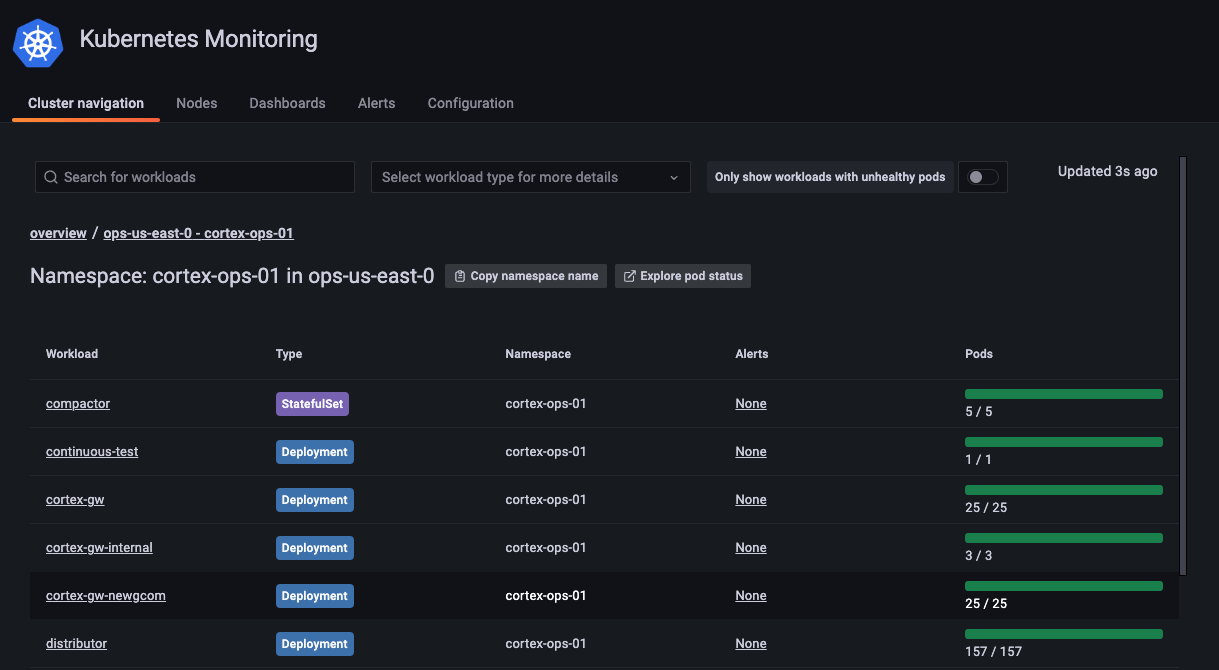The height and width of the screenshot is (670, 1219).
Task: Click the external link icon in Explore pod status
Action: tap(629, 276)
